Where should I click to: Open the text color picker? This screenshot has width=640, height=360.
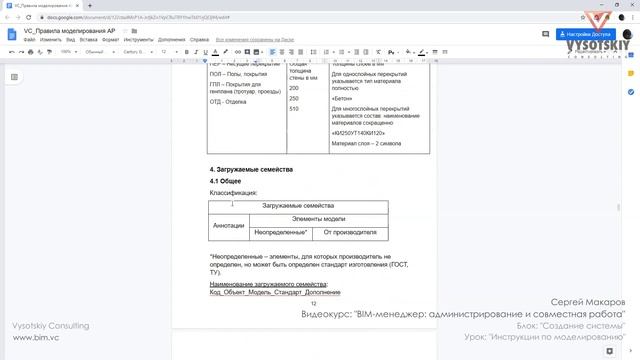215,52
